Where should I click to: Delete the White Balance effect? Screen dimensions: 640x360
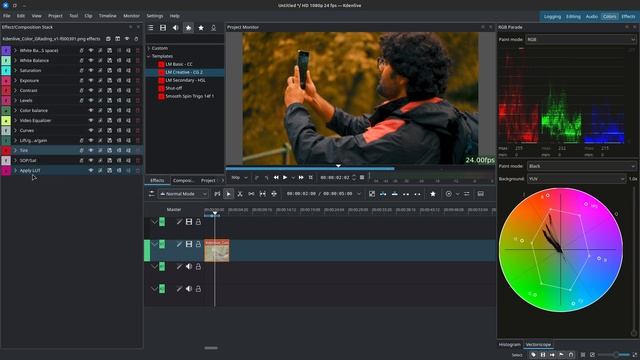coord(138,60)
